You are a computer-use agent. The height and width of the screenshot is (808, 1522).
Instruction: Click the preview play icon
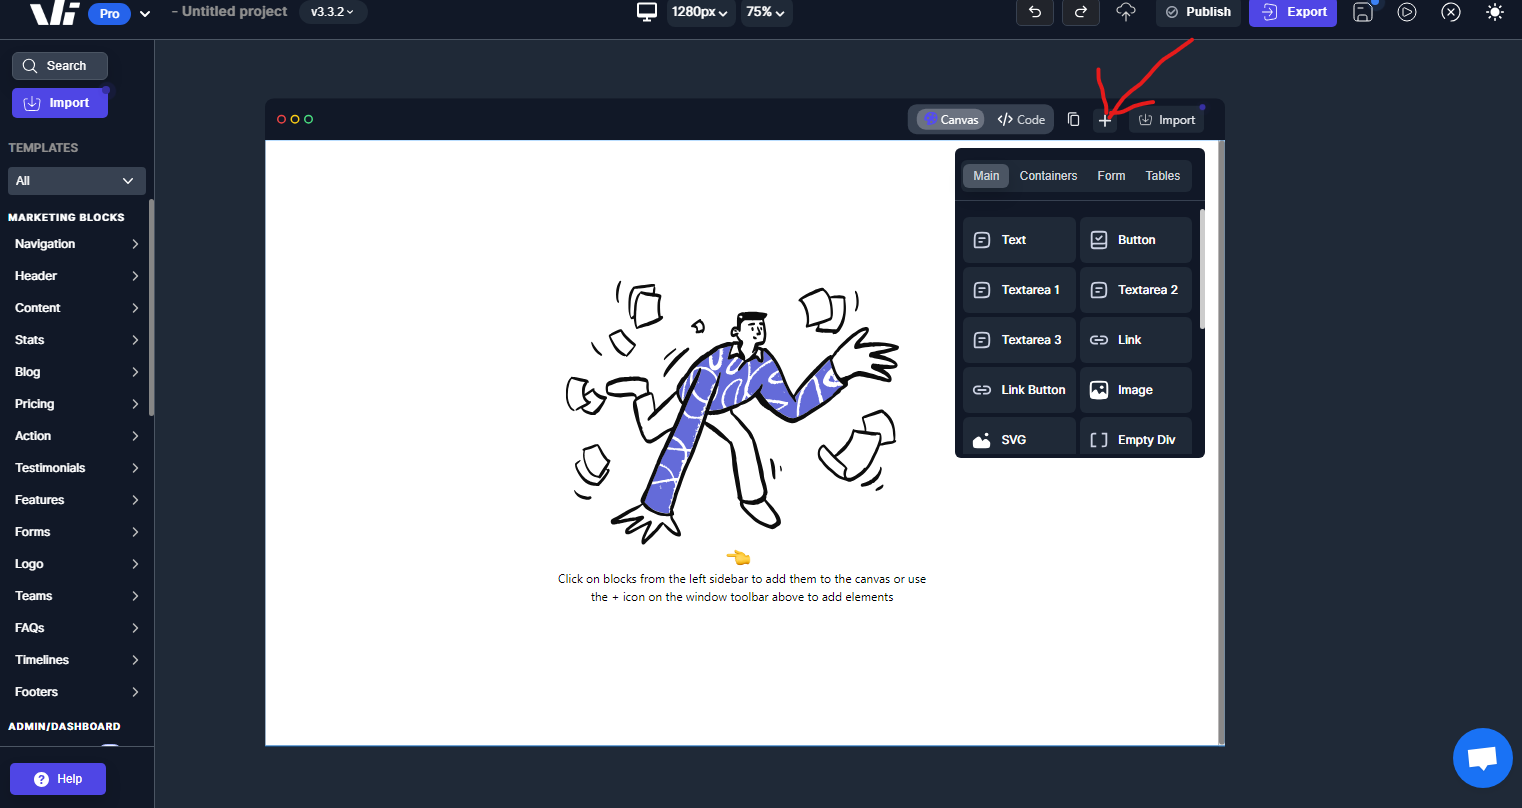(x=1407, y=12)
